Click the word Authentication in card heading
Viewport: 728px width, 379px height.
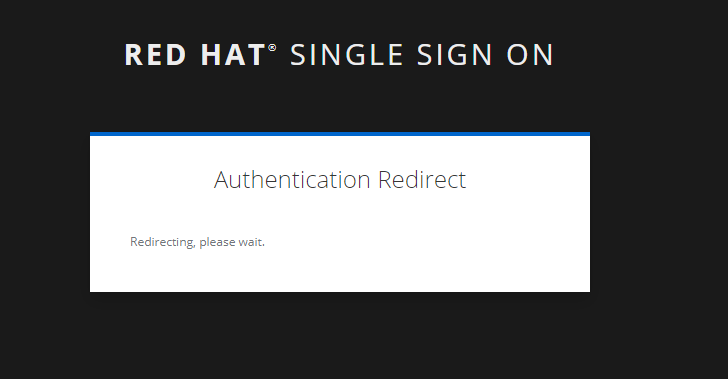tap(292, 180)
